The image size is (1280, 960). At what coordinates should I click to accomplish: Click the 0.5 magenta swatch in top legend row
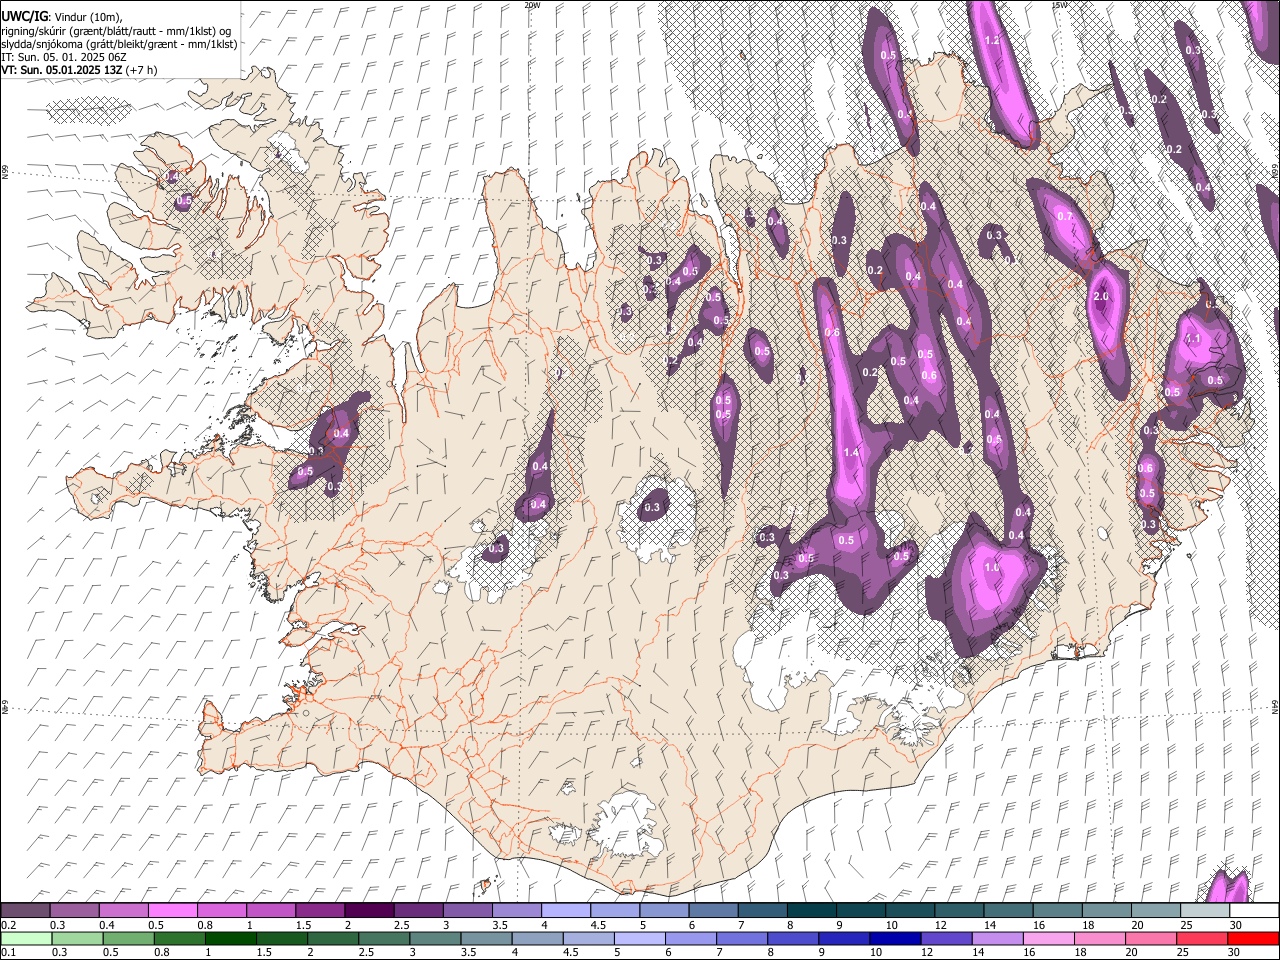pos(173,911)
